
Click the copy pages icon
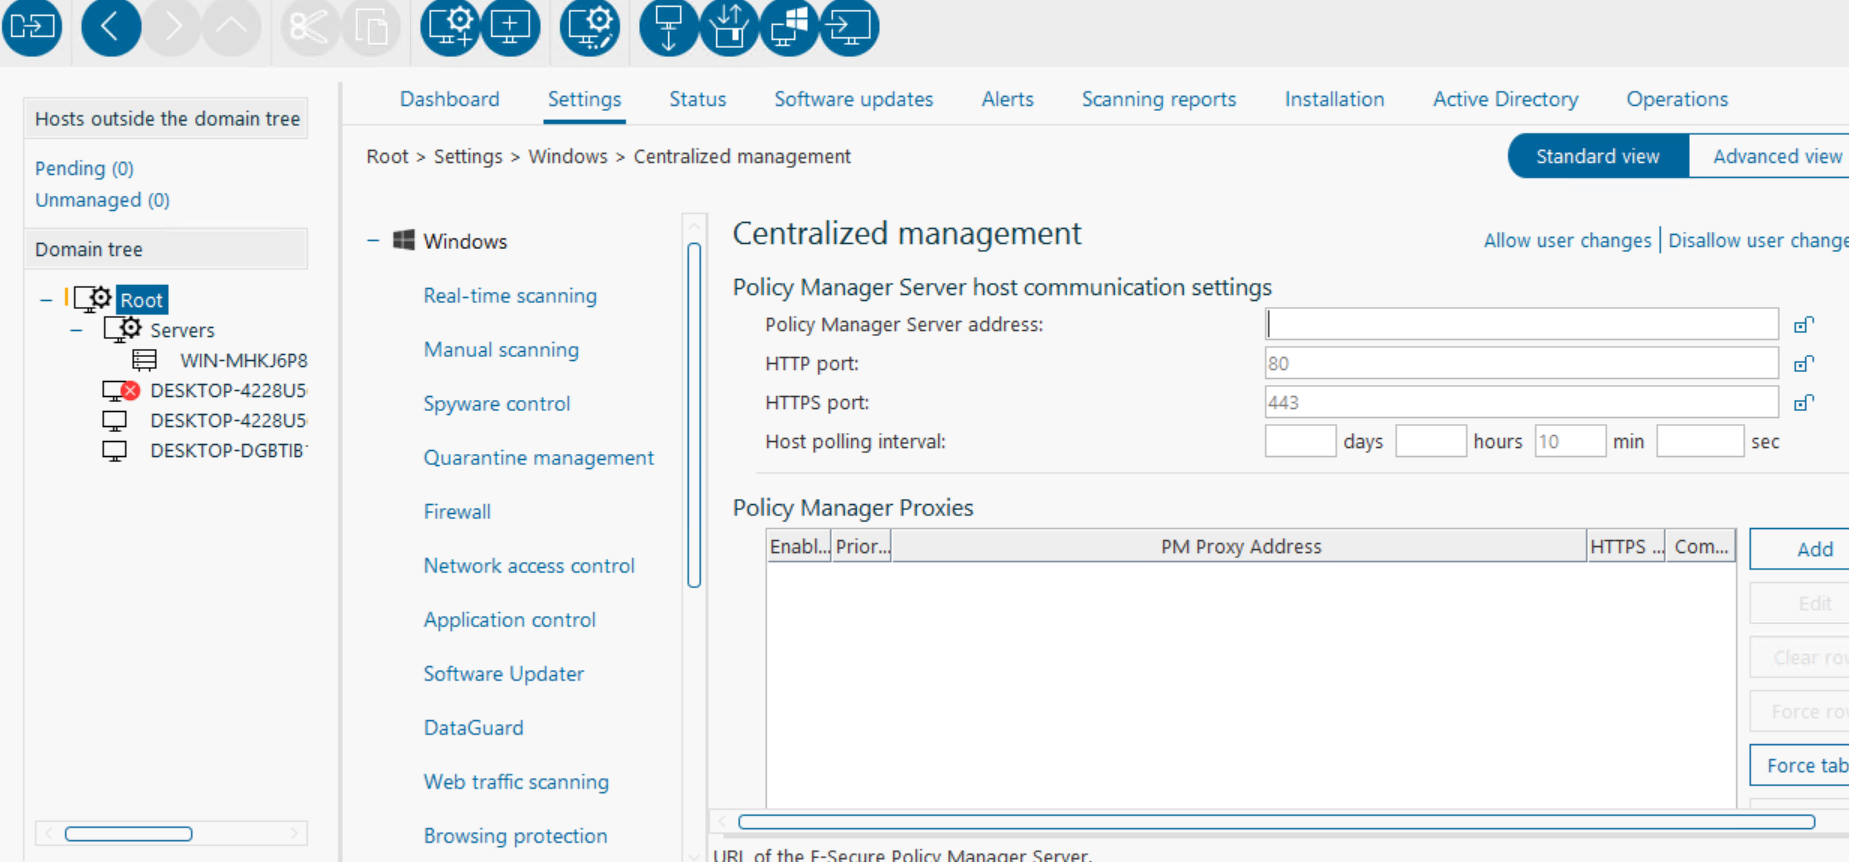[x=371, y=26]
